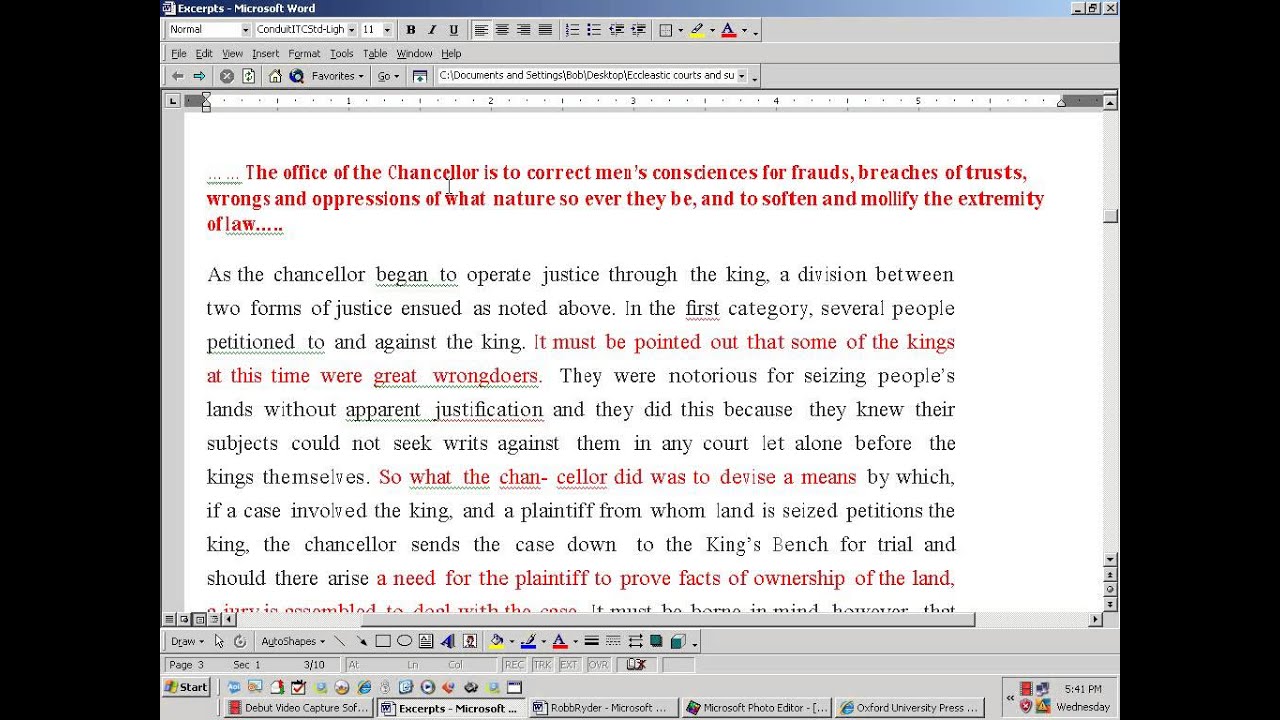Open the AutoShapes menu
This screenshot has height=720, width=1280.
point(293,642)
